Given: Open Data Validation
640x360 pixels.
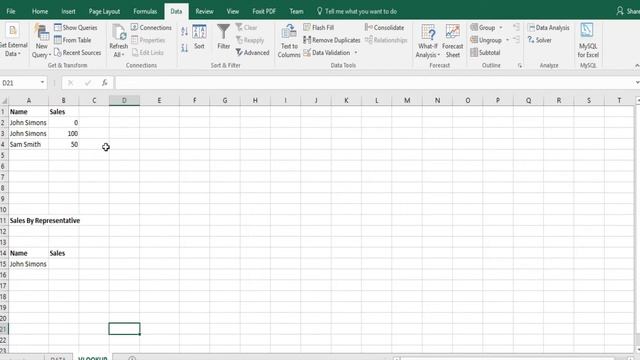Looking at the screenshot, I should [327, 53].
